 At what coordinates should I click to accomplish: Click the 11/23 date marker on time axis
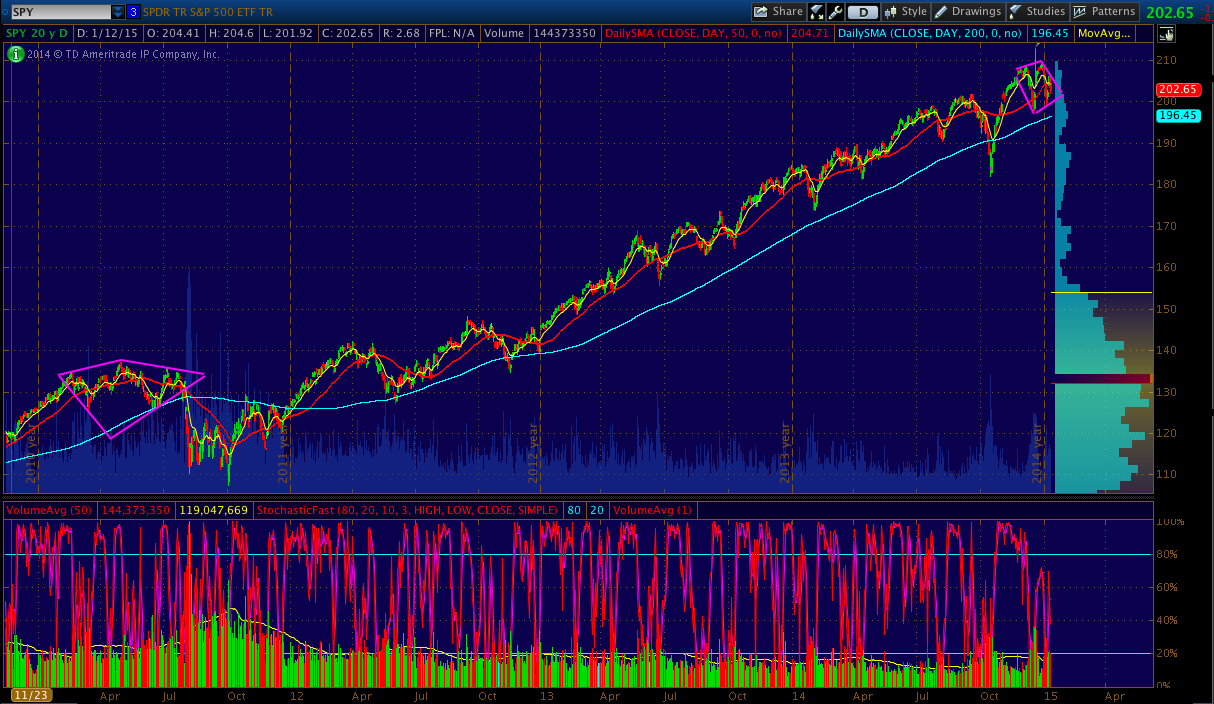(25, 695)
